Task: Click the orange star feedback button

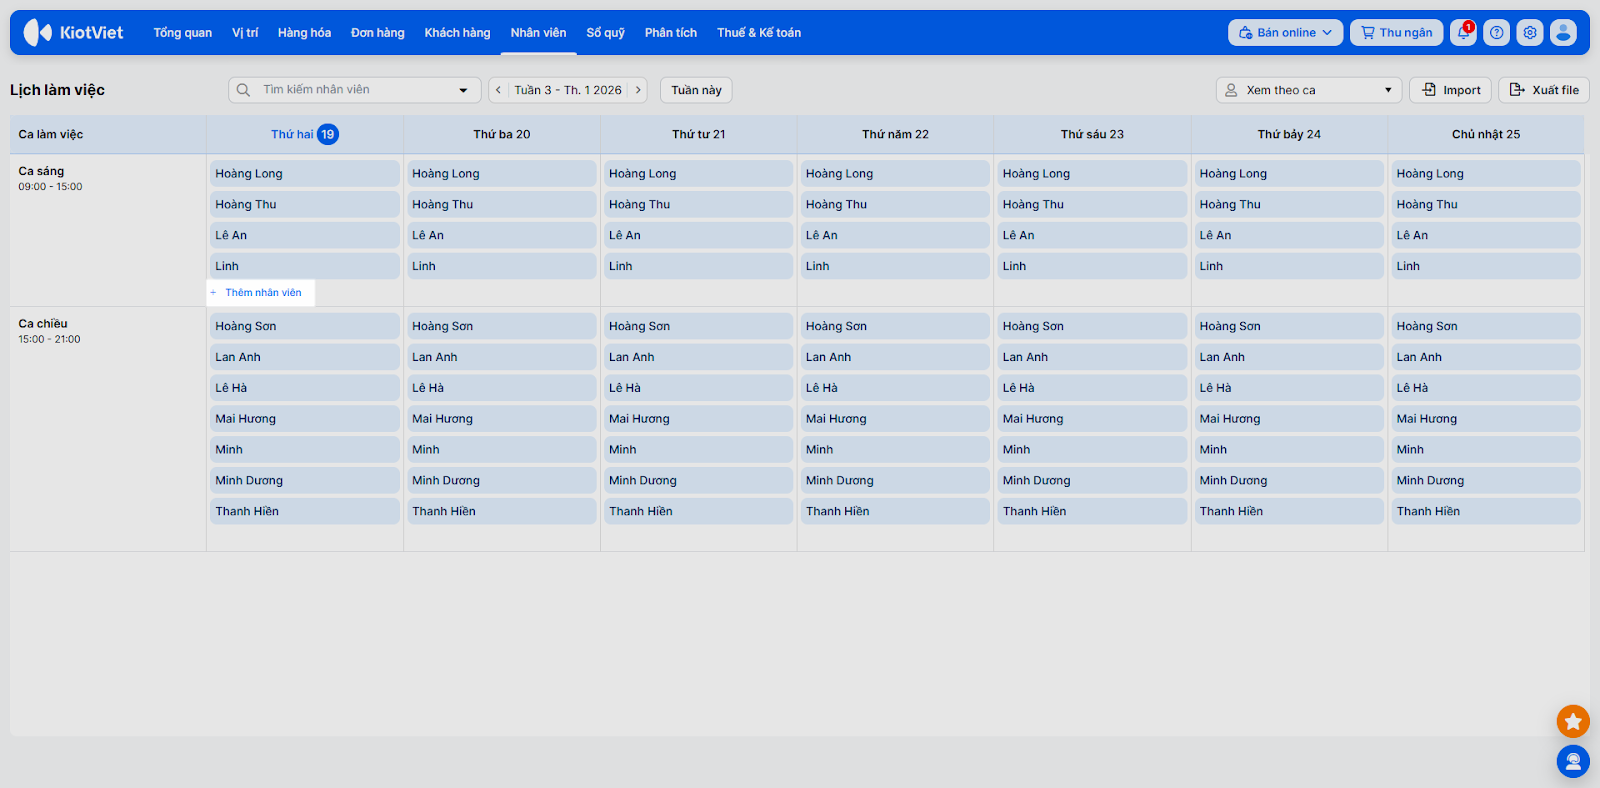Action: (x=1573, y=721)
